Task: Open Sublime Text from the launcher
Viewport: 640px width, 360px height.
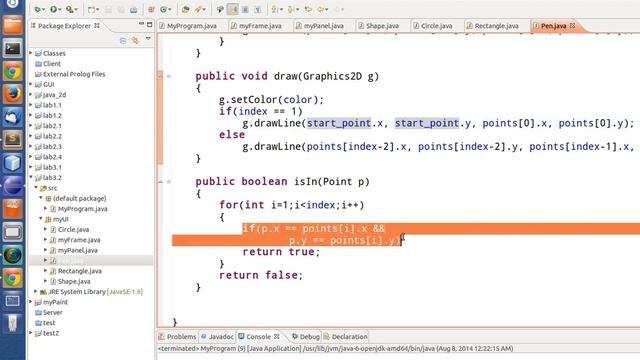Action: (13, 140)
